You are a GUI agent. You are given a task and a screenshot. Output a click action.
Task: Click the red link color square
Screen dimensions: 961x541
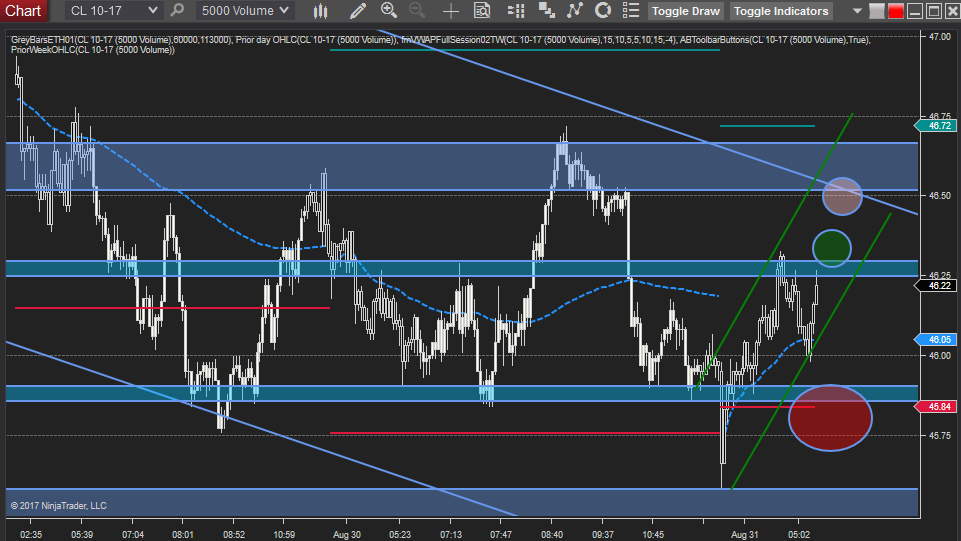[x=895, y=11]
